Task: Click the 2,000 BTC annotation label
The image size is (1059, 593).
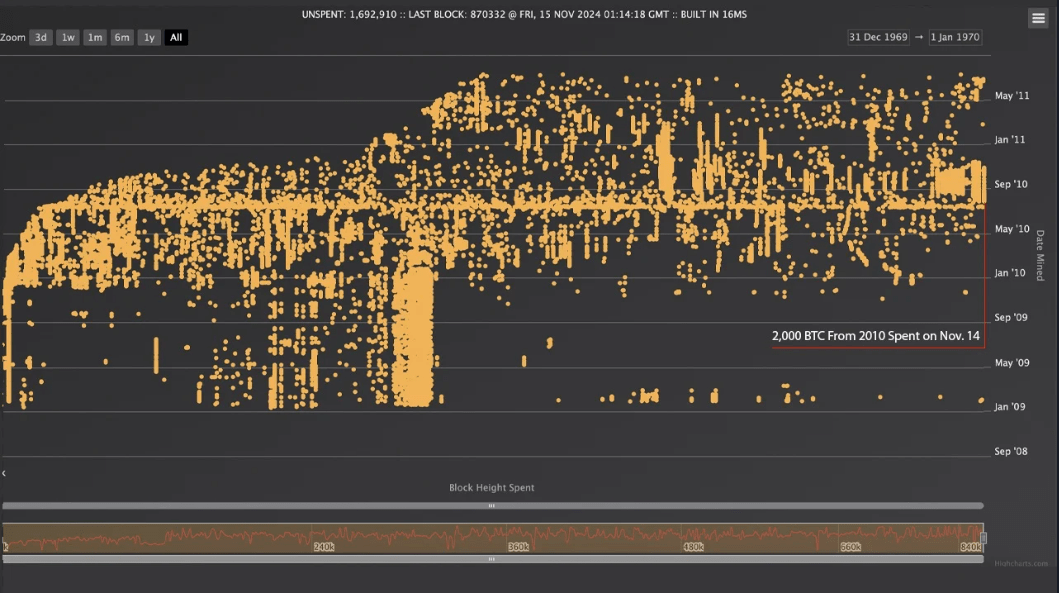Action: click(875, 336)
